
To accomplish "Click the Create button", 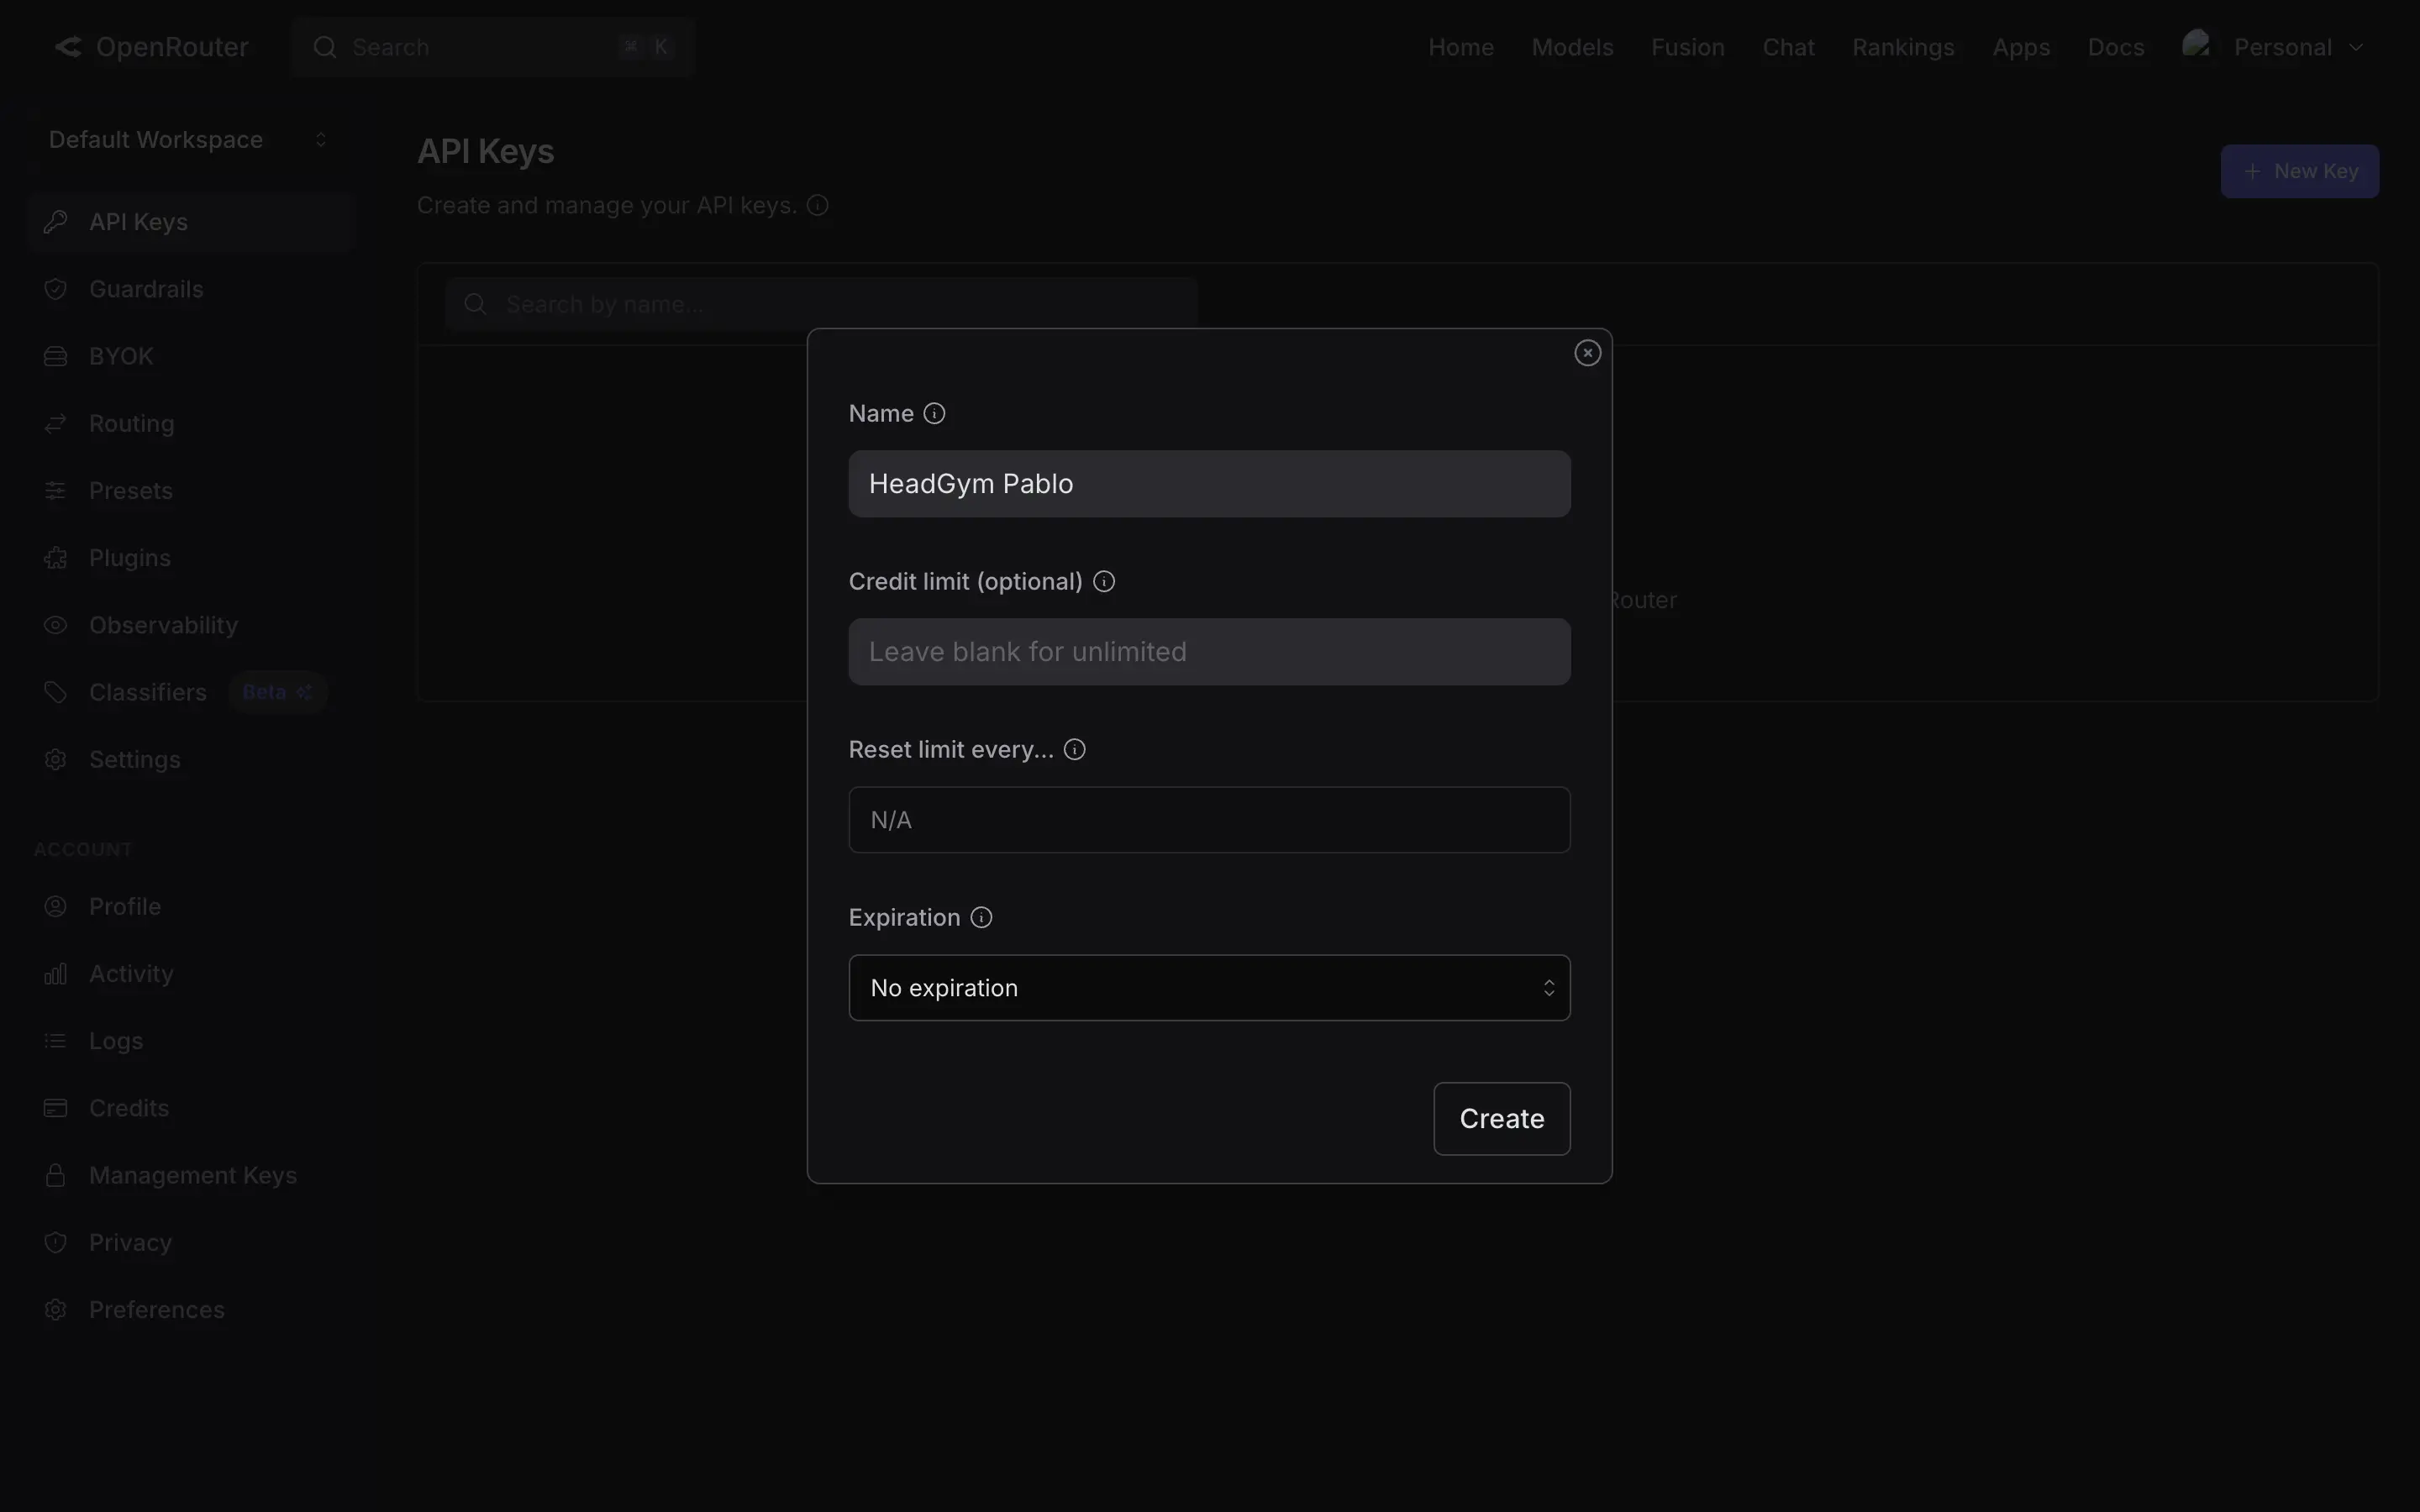I will point(1502,1119).
